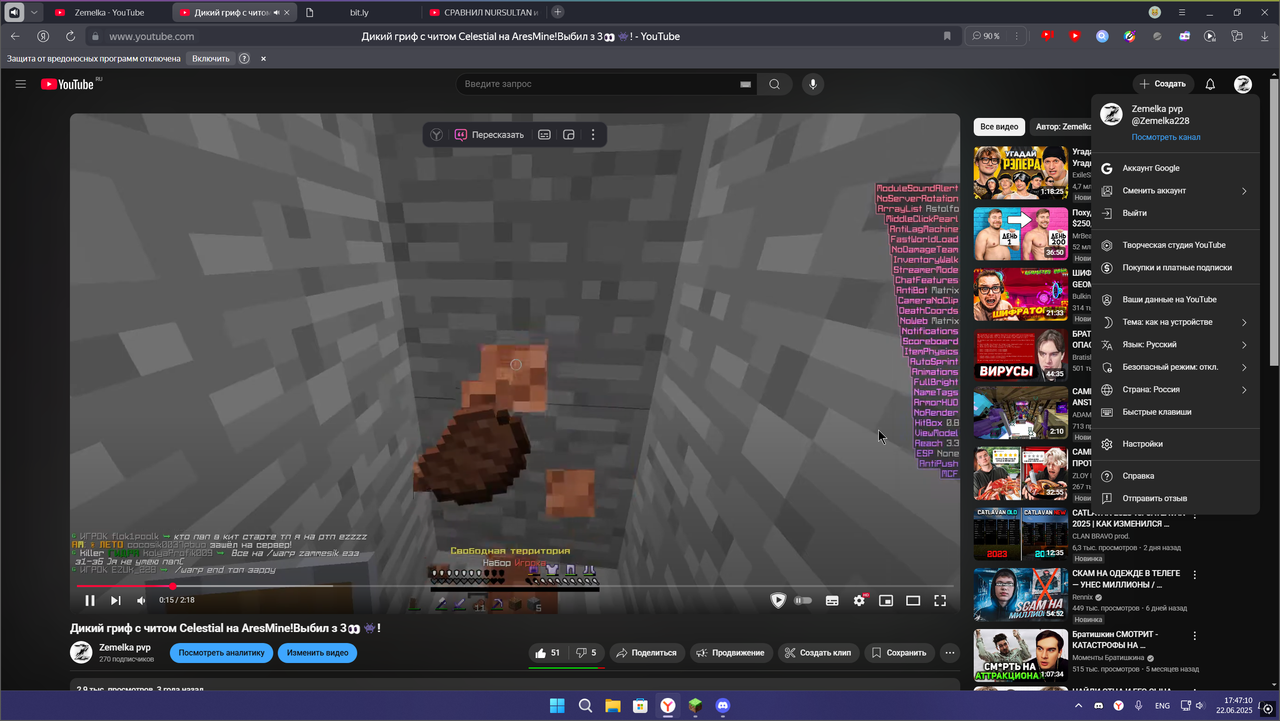Focus the YouTube search input field
Screen dimensions: 1280x721
[x=597, y=85]
